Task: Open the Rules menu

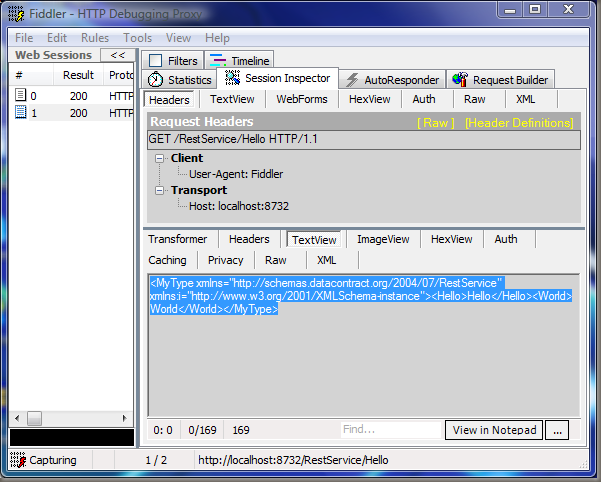Action: [x=95, y=38]
